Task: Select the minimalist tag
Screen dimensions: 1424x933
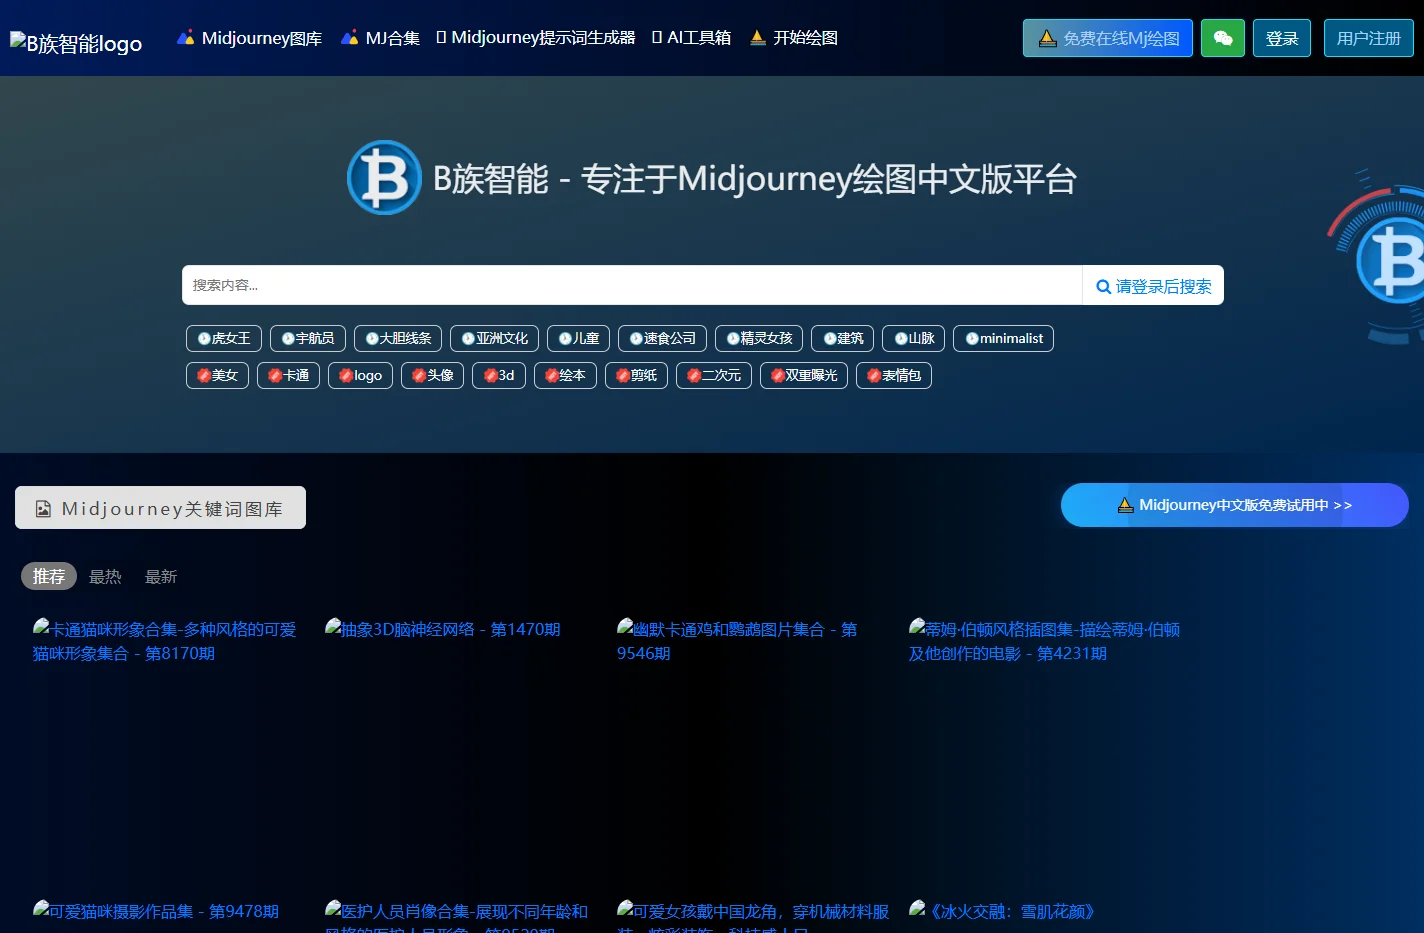Action: [1003, 338]
